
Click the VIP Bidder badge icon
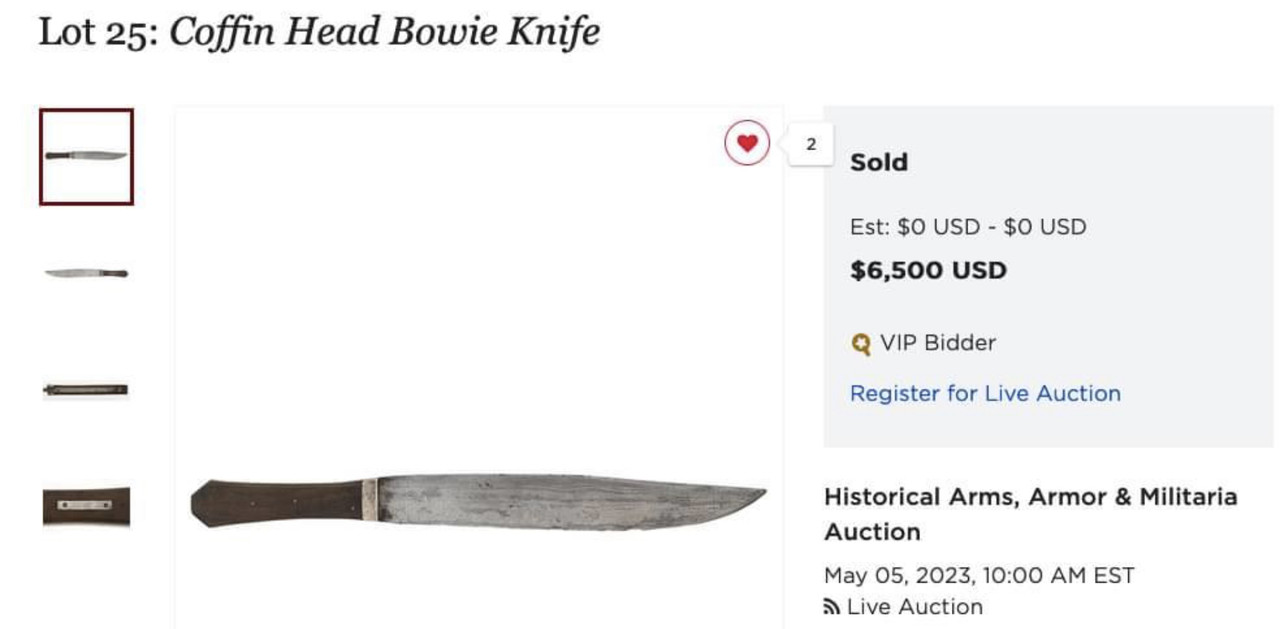(x=861, y=344)
